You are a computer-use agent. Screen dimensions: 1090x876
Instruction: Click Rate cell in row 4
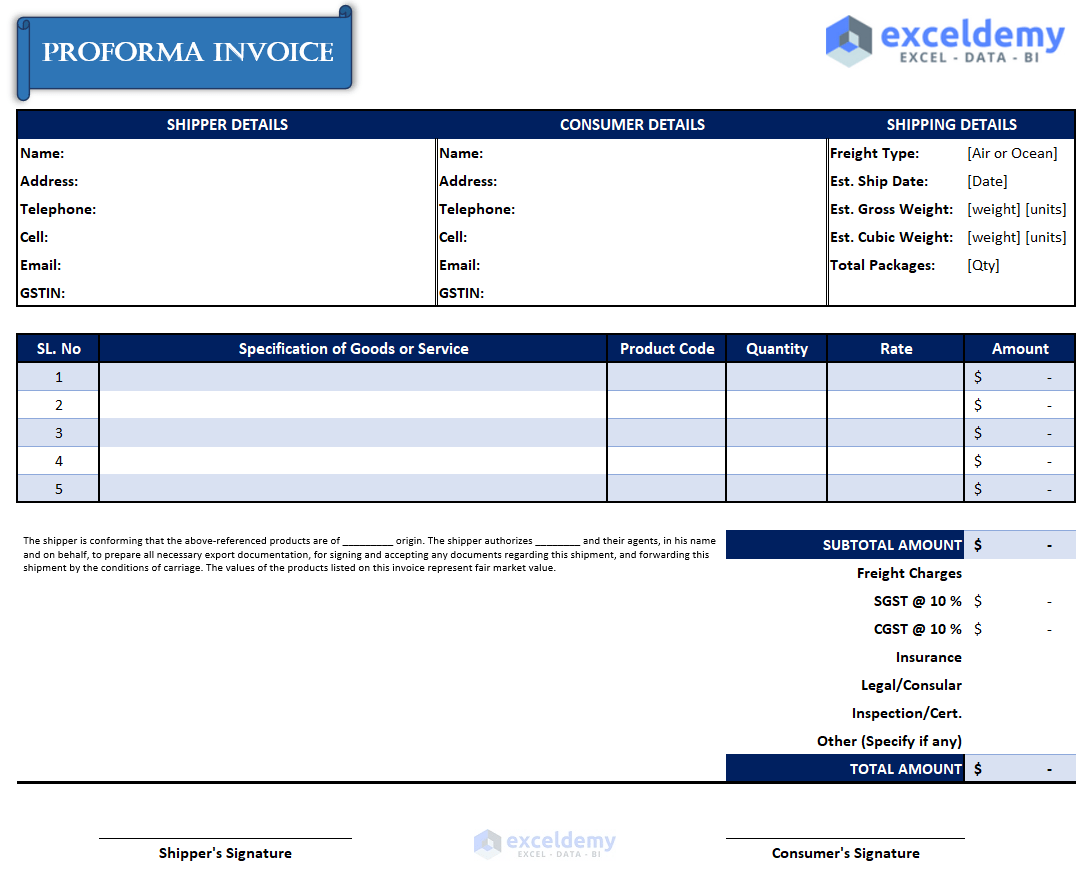(x=895, y=461)
